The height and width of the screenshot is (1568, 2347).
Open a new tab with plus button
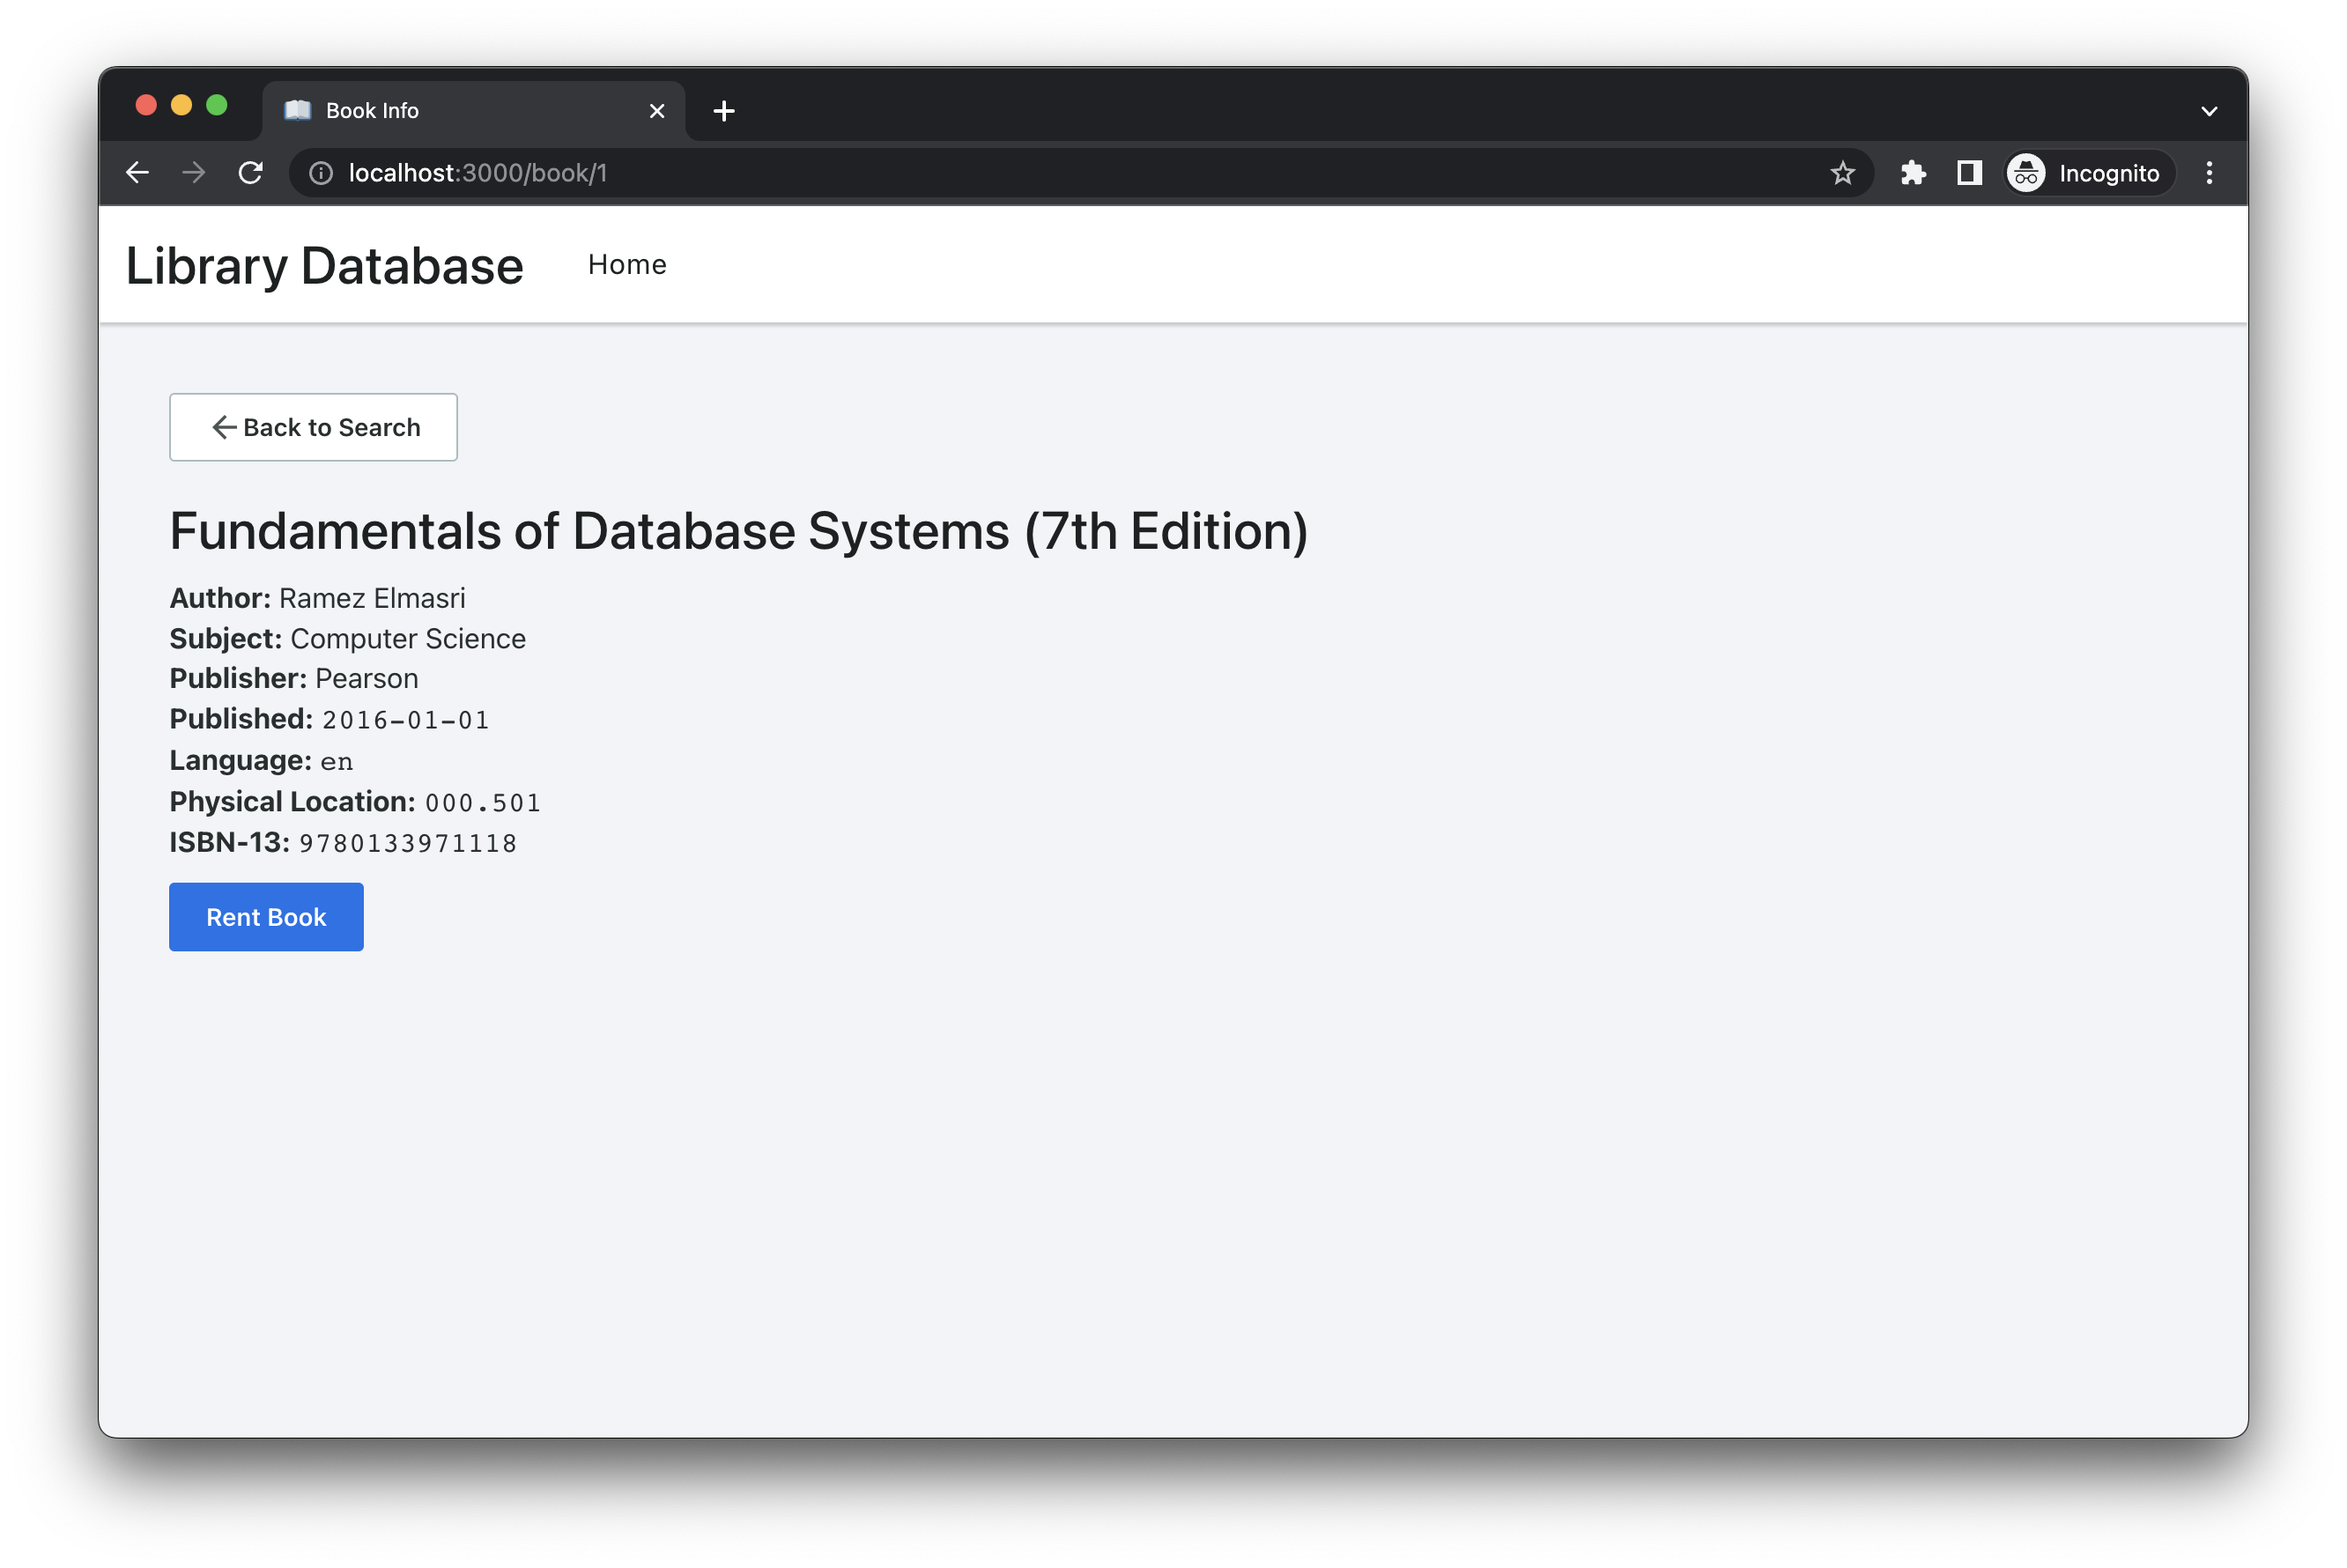click(724, 111)
